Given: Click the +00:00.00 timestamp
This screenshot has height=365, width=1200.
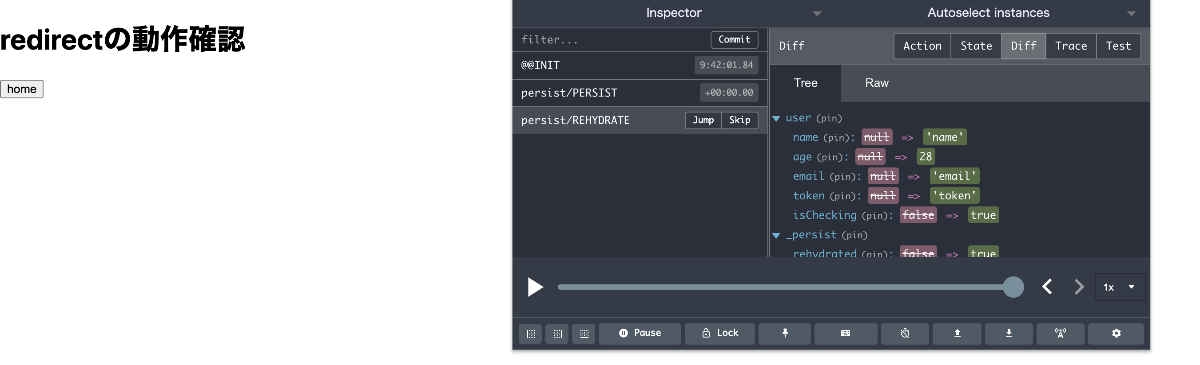Looking at the screenshot, I should pos(730,93).
